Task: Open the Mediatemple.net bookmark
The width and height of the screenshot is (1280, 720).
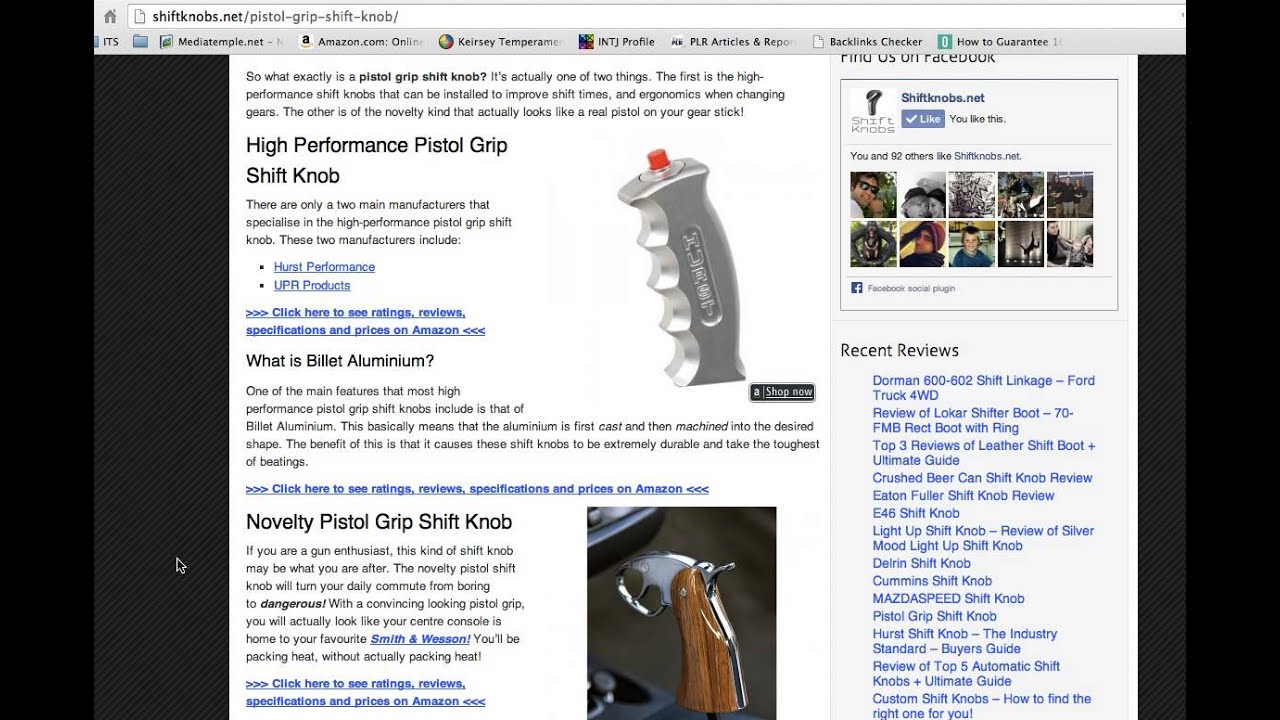Action: point(220,42)
